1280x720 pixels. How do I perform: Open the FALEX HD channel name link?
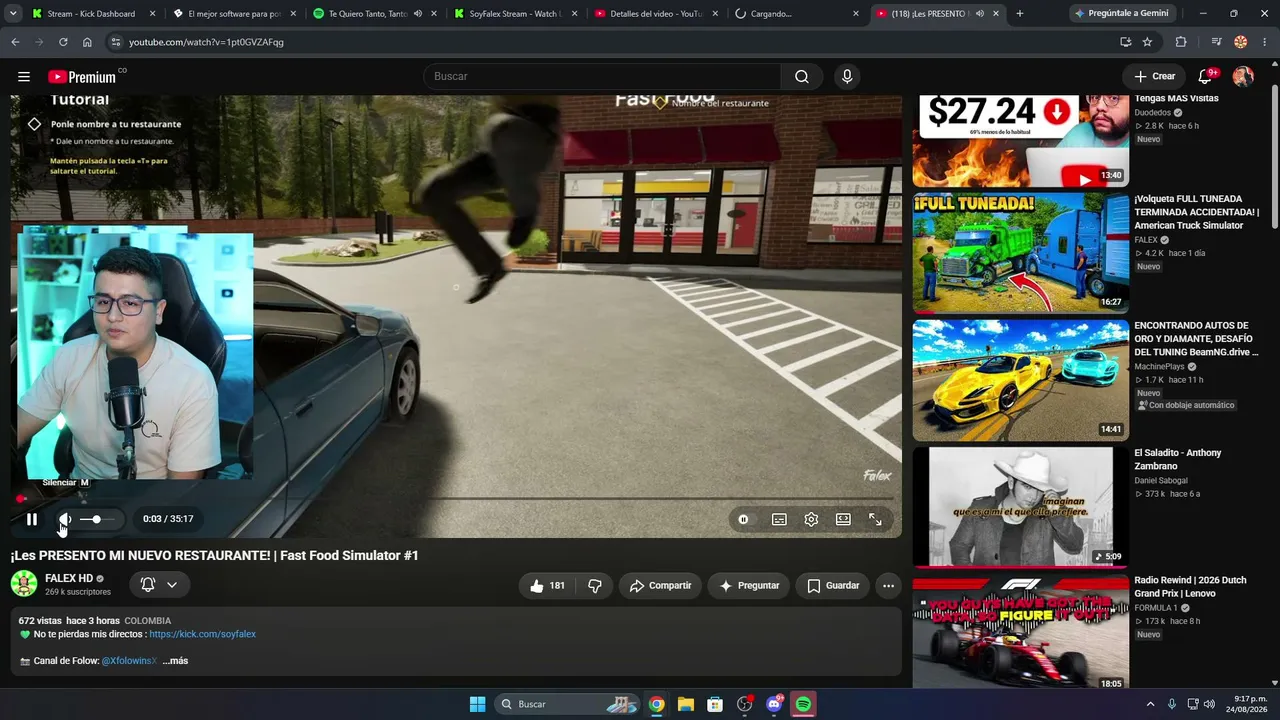[69, 578]
